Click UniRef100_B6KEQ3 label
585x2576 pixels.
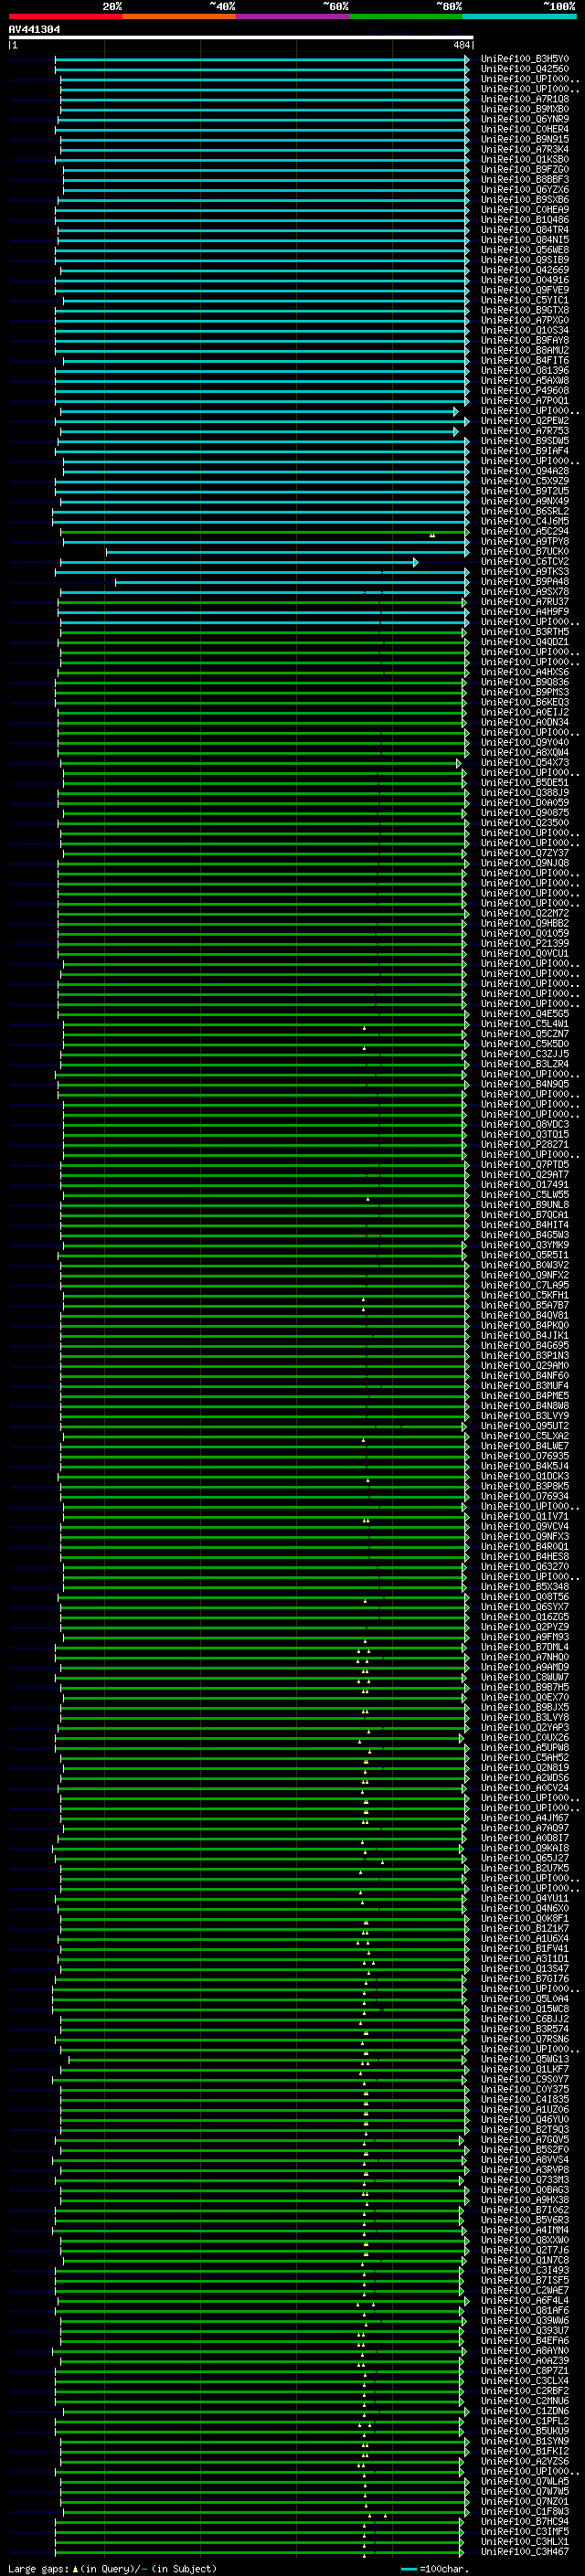tap(524, 702)
